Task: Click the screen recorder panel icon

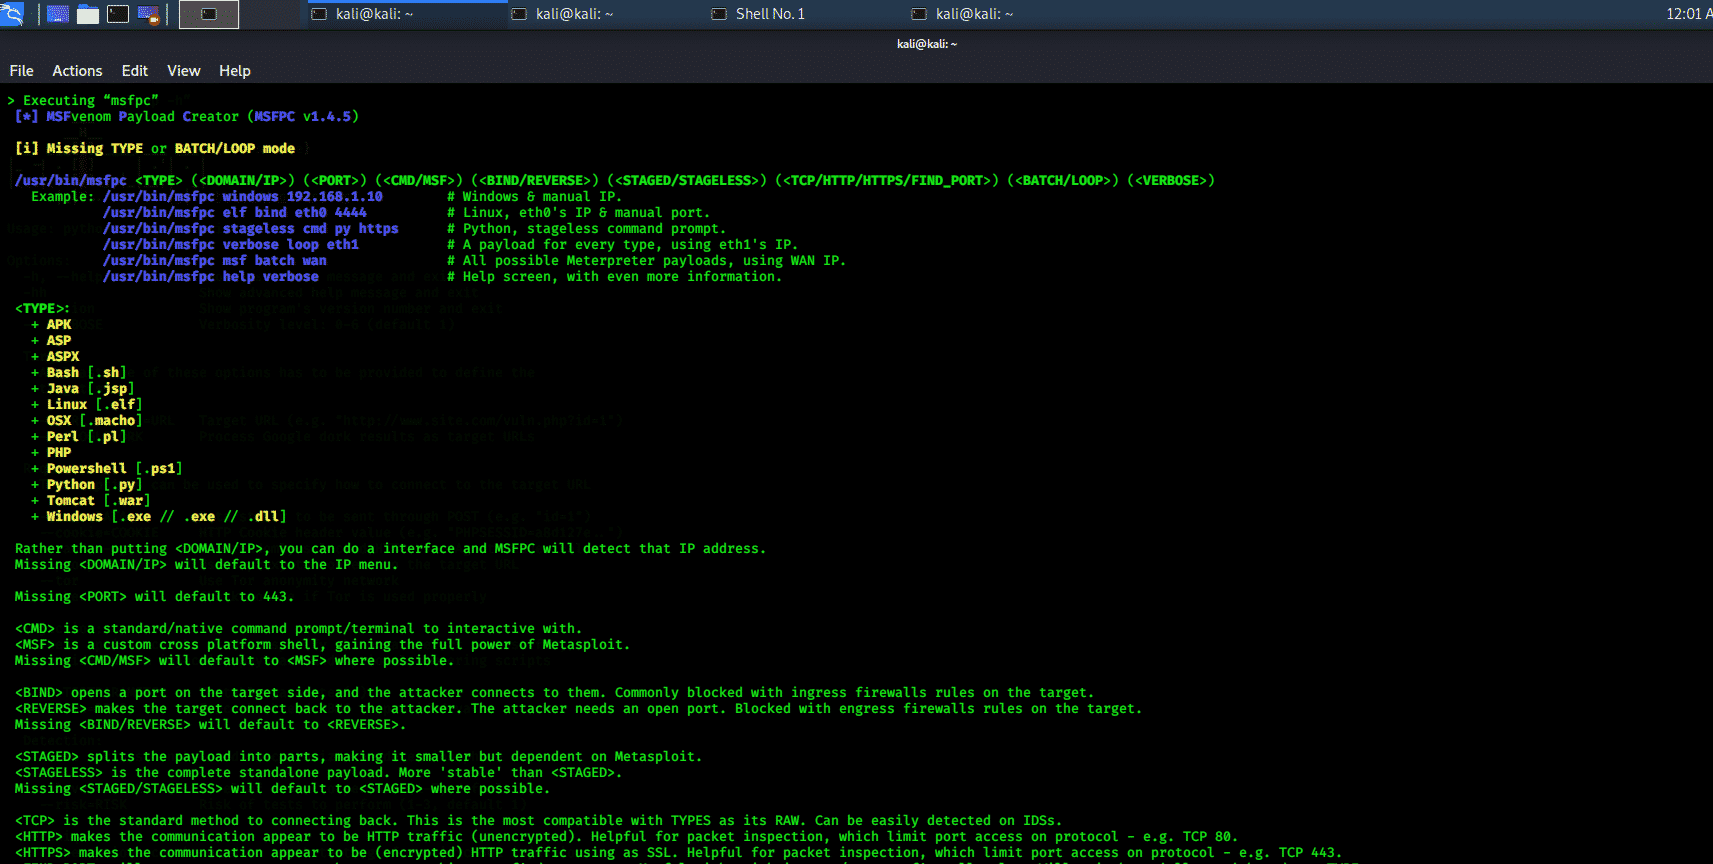Action: (x=148, y=14)
